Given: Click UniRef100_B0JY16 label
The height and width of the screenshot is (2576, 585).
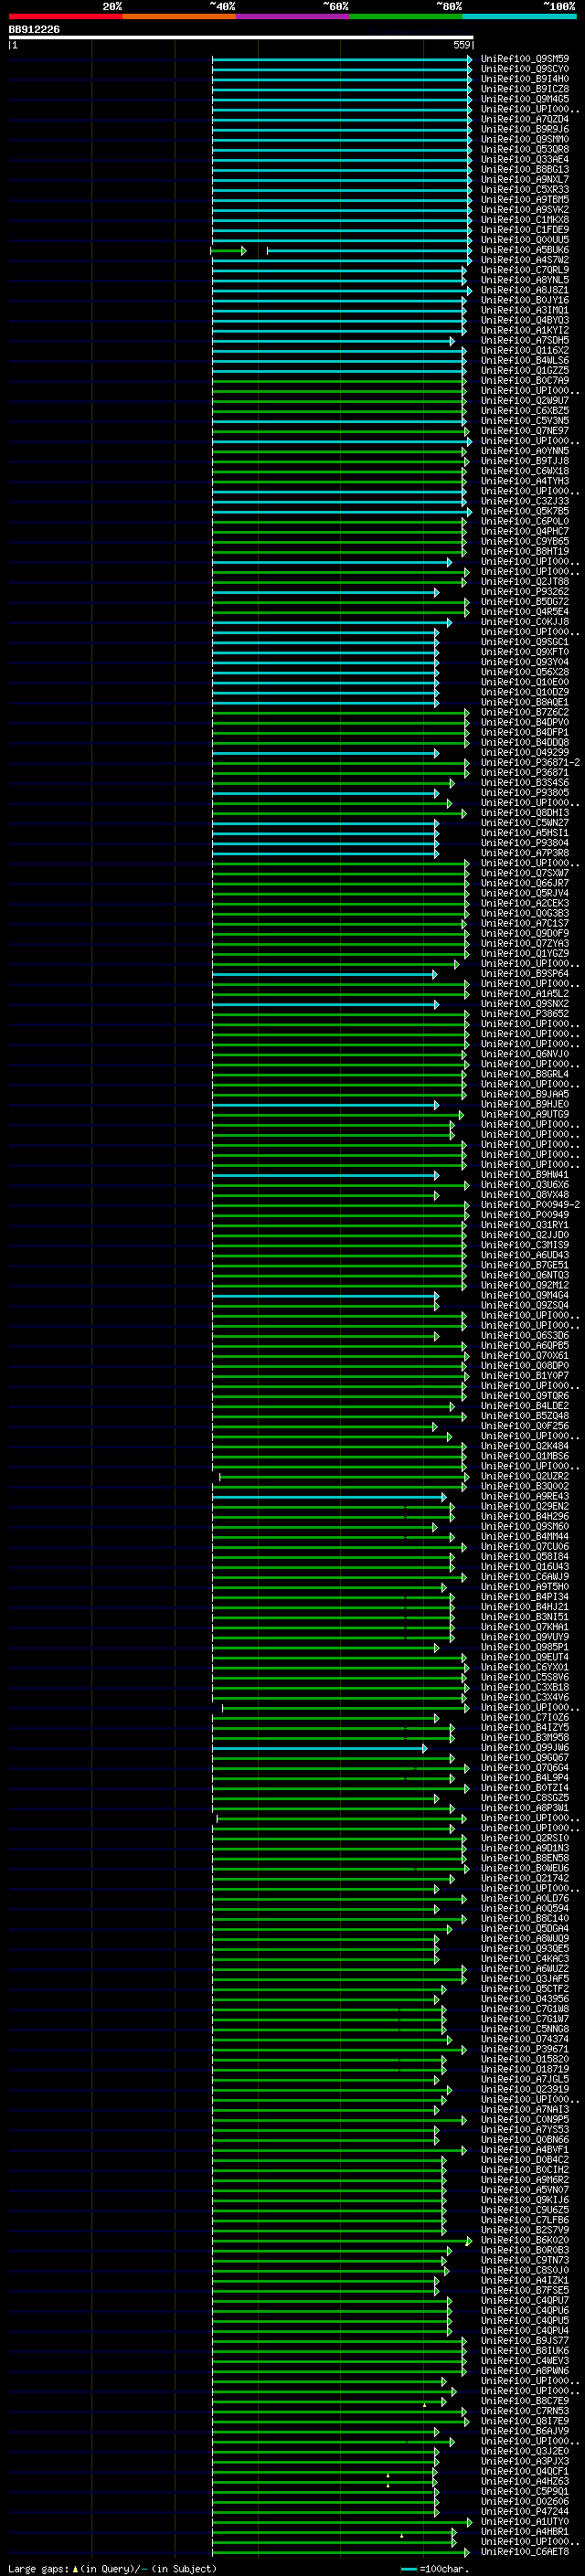Looking at the screenshot, I should 525,301.
